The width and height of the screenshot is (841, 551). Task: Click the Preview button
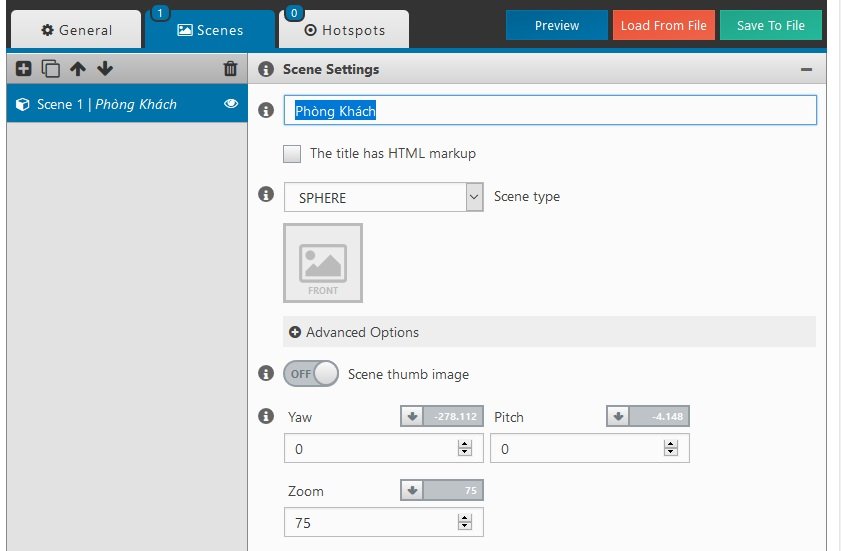[x=556, y=26]
